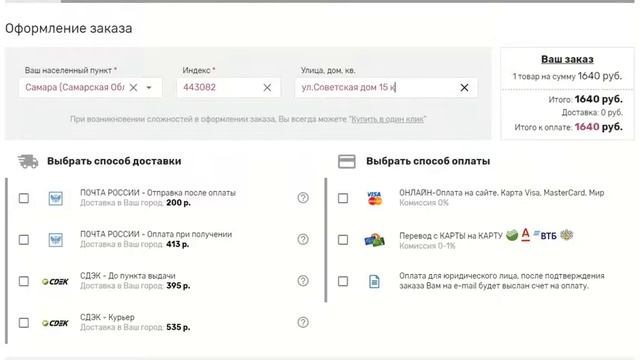Click '1 товар на сумму 1640 руб.' text

click(x=567, y=76)
